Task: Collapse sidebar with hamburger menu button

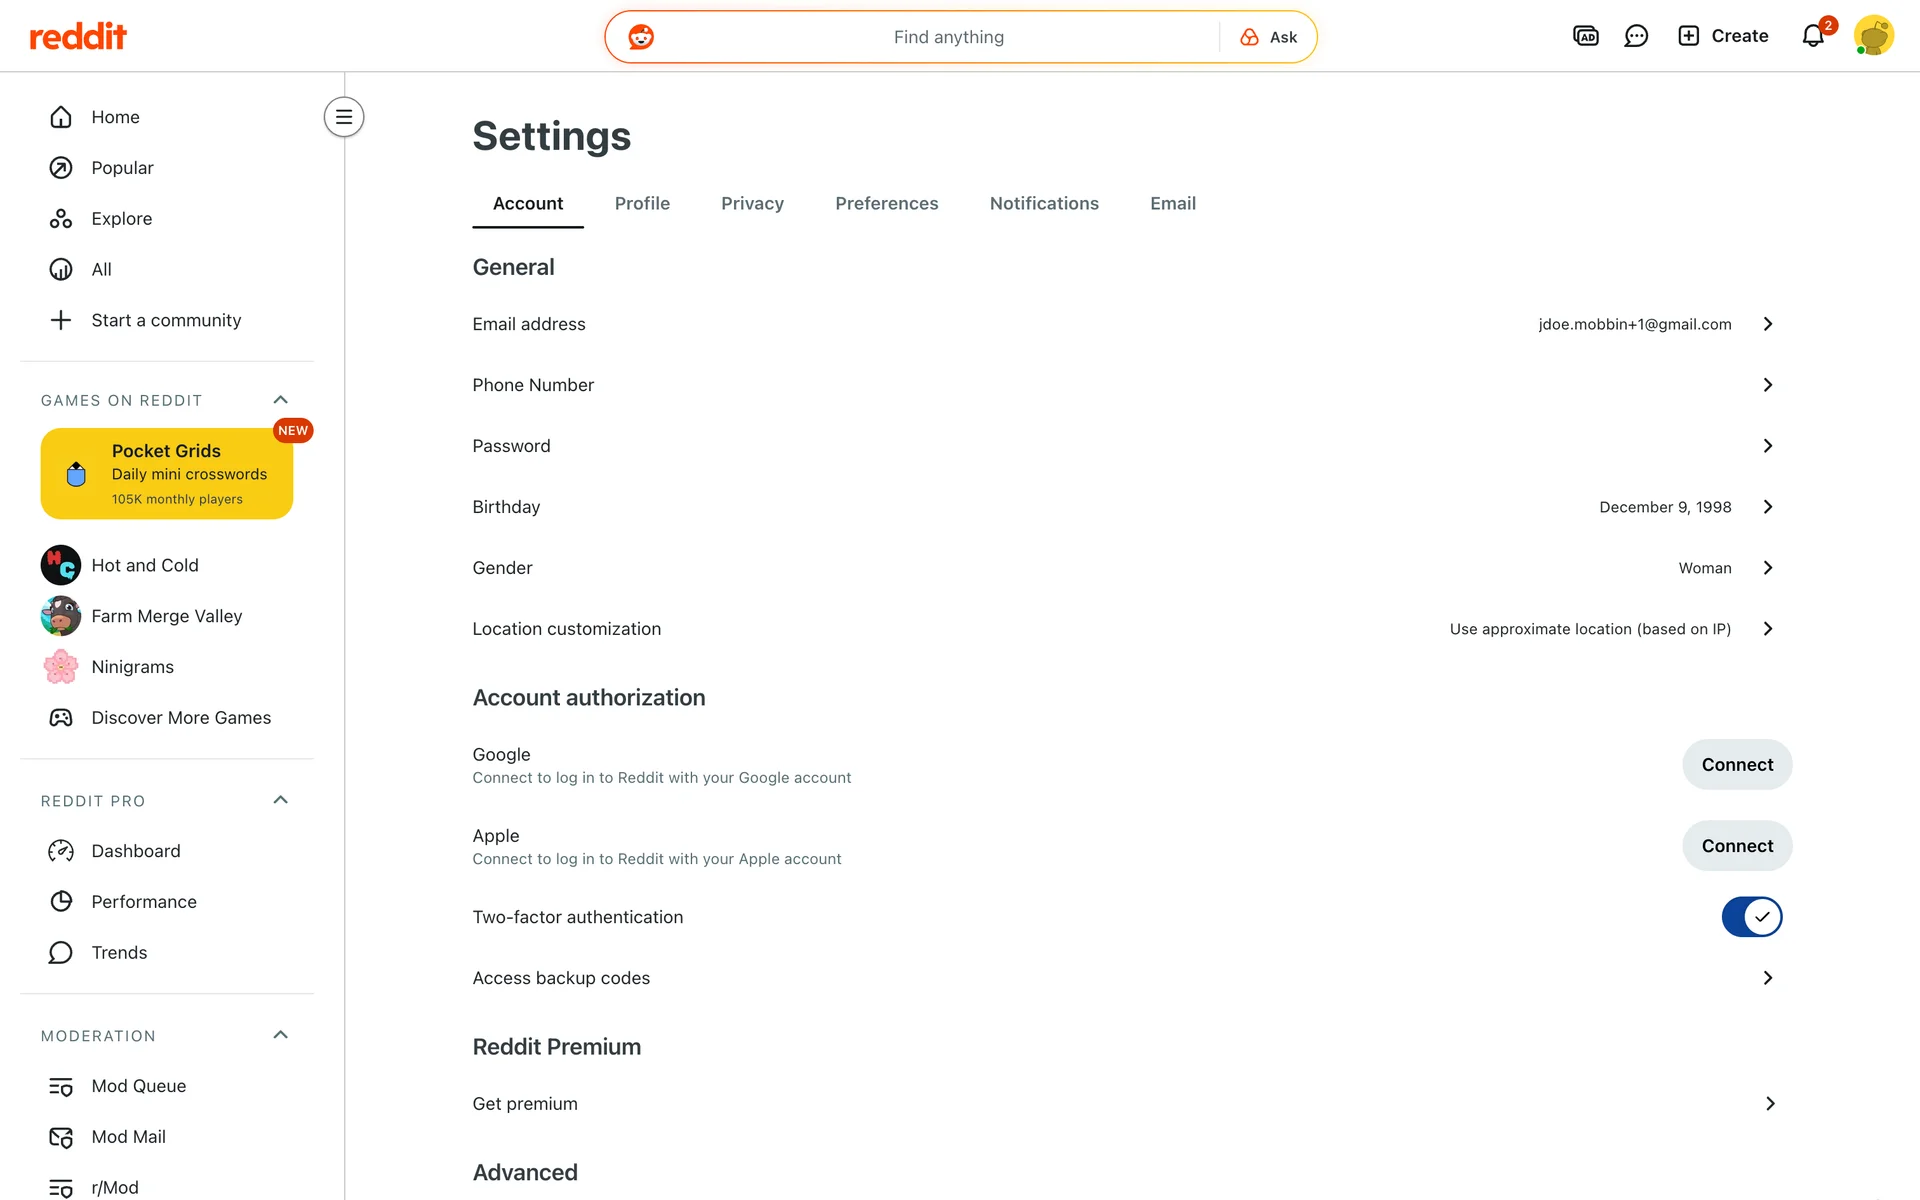Action: tap(344, 117)
